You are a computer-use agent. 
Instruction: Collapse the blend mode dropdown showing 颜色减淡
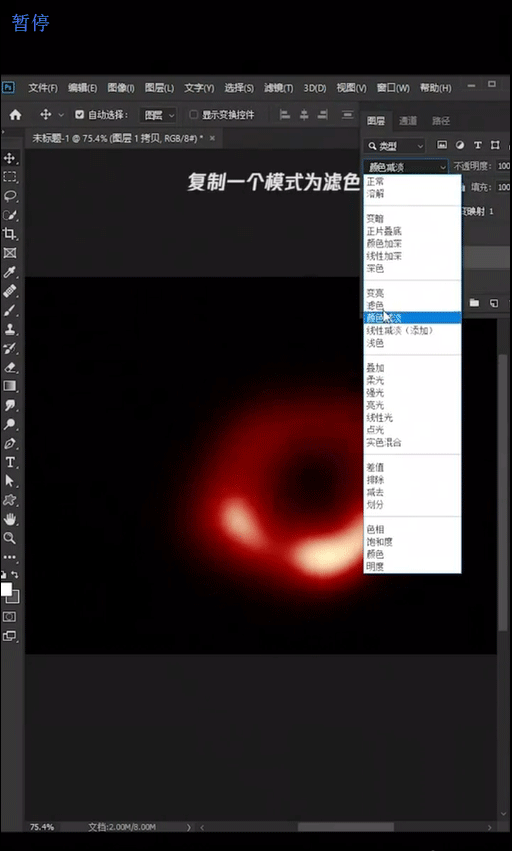coord(406,167)
